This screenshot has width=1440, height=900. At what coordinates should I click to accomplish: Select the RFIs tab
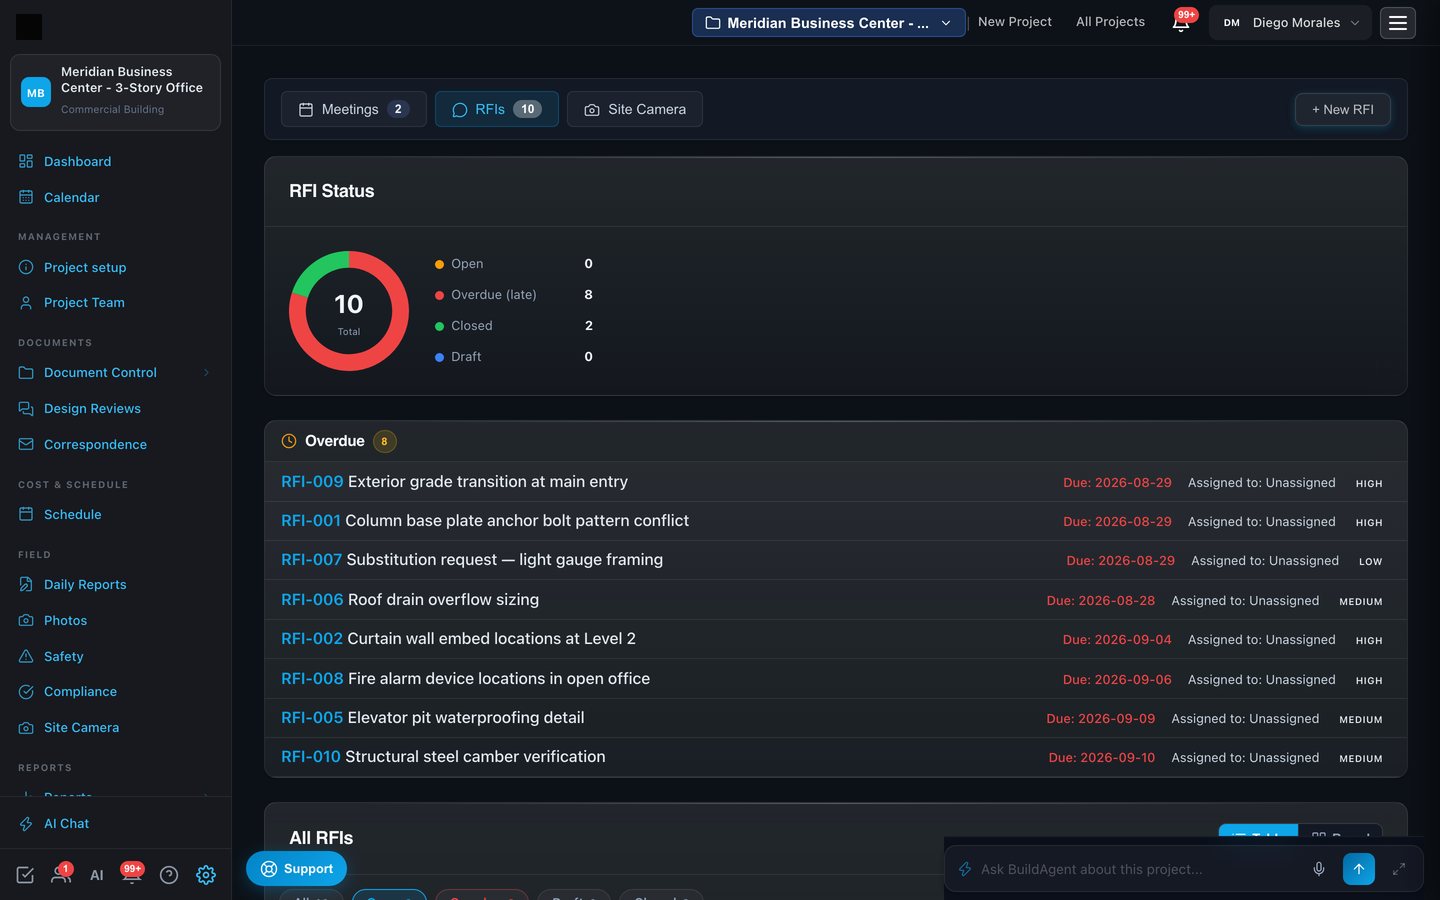click(x=497, y=109)
